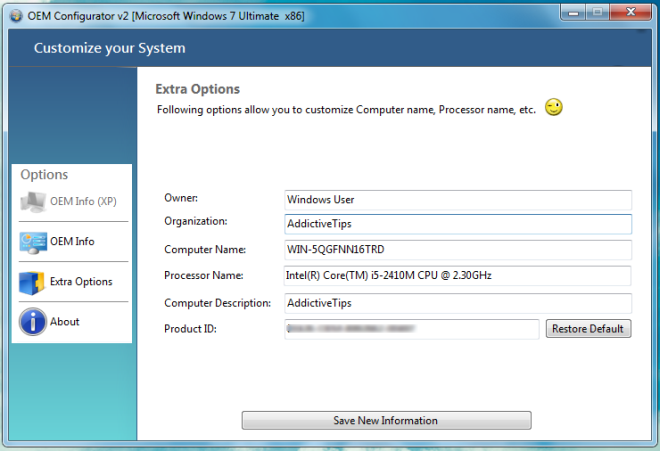Click the OEM Info computer icon
Screen dimensions: 660x451
(x=33, y=242)
